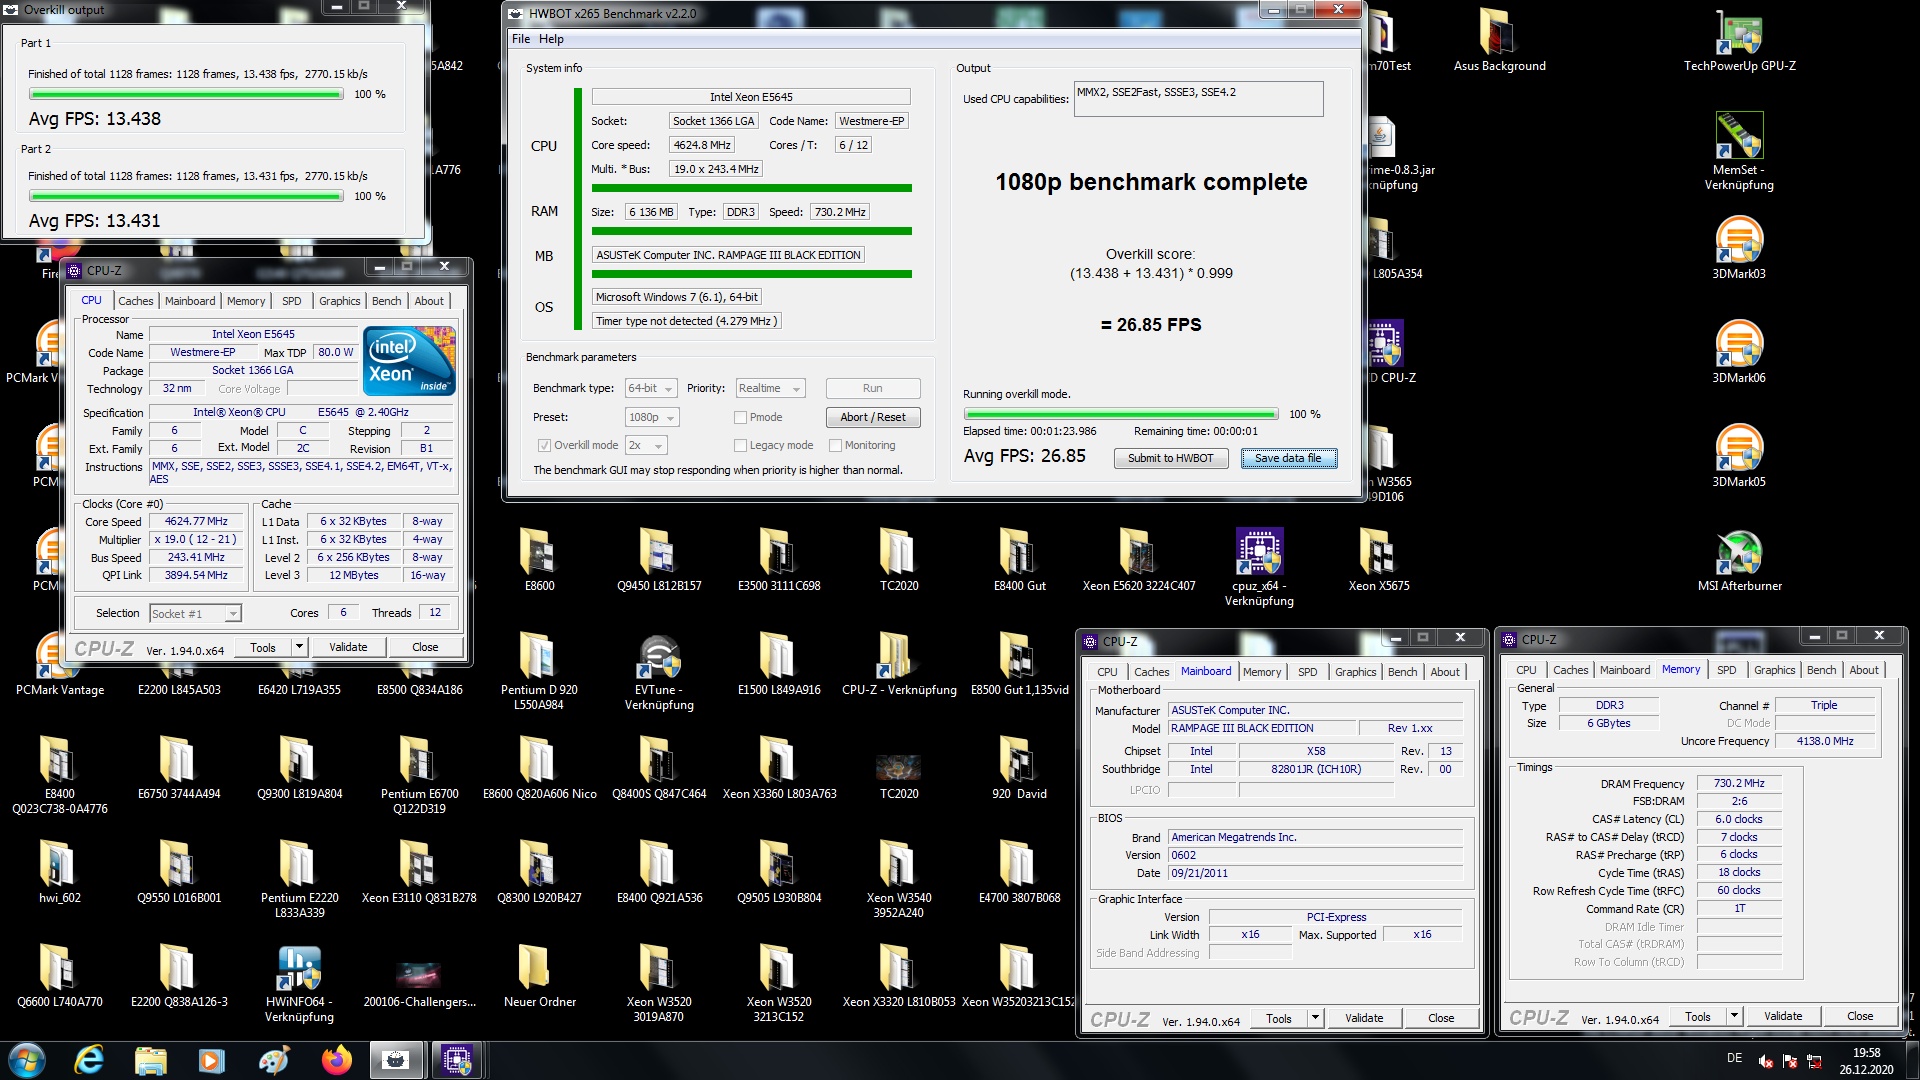
Task: Switch to Bench tab in left CPU-Z
Action: pyautogui.click(x=386, y=301)
